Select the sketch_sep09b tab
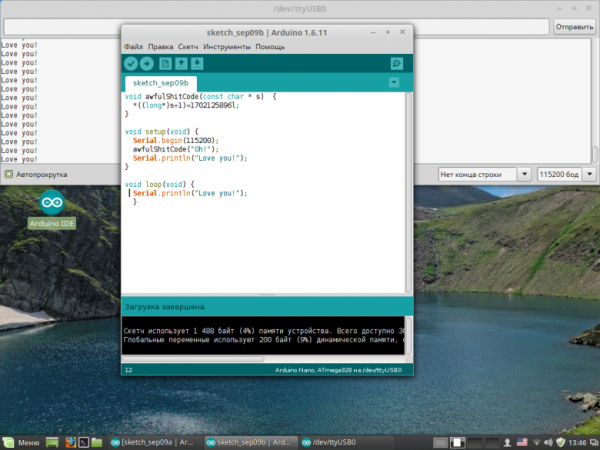The height and width of the screenshot is (450, 600). coord(161,83)
